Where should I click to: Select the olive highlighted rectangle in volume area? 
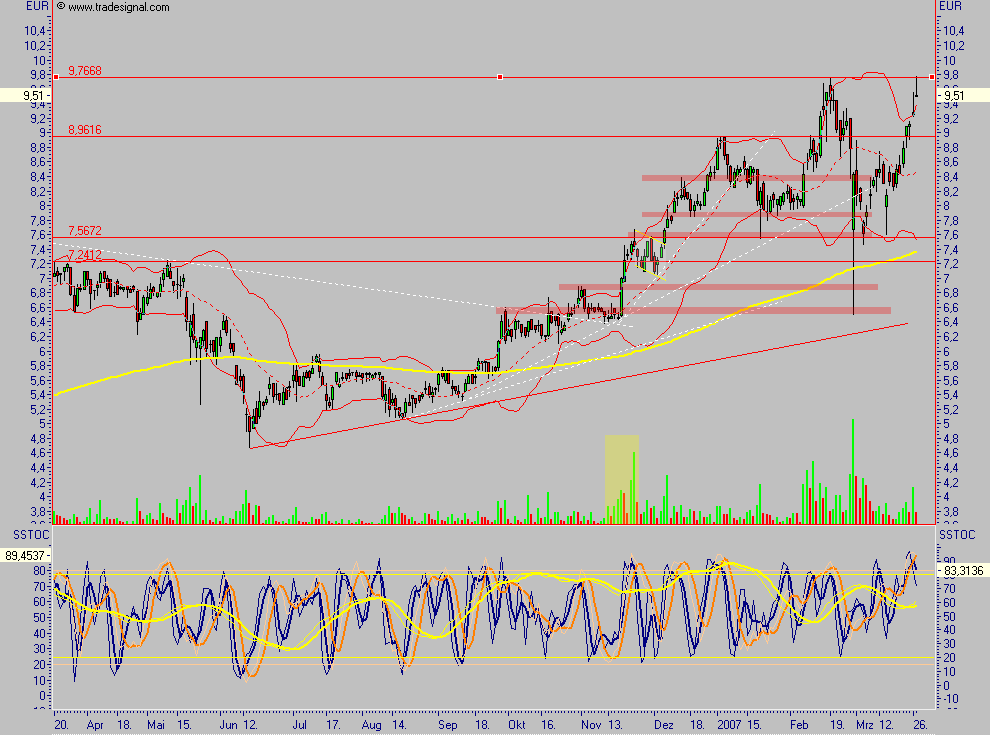[x=622, y=479]
